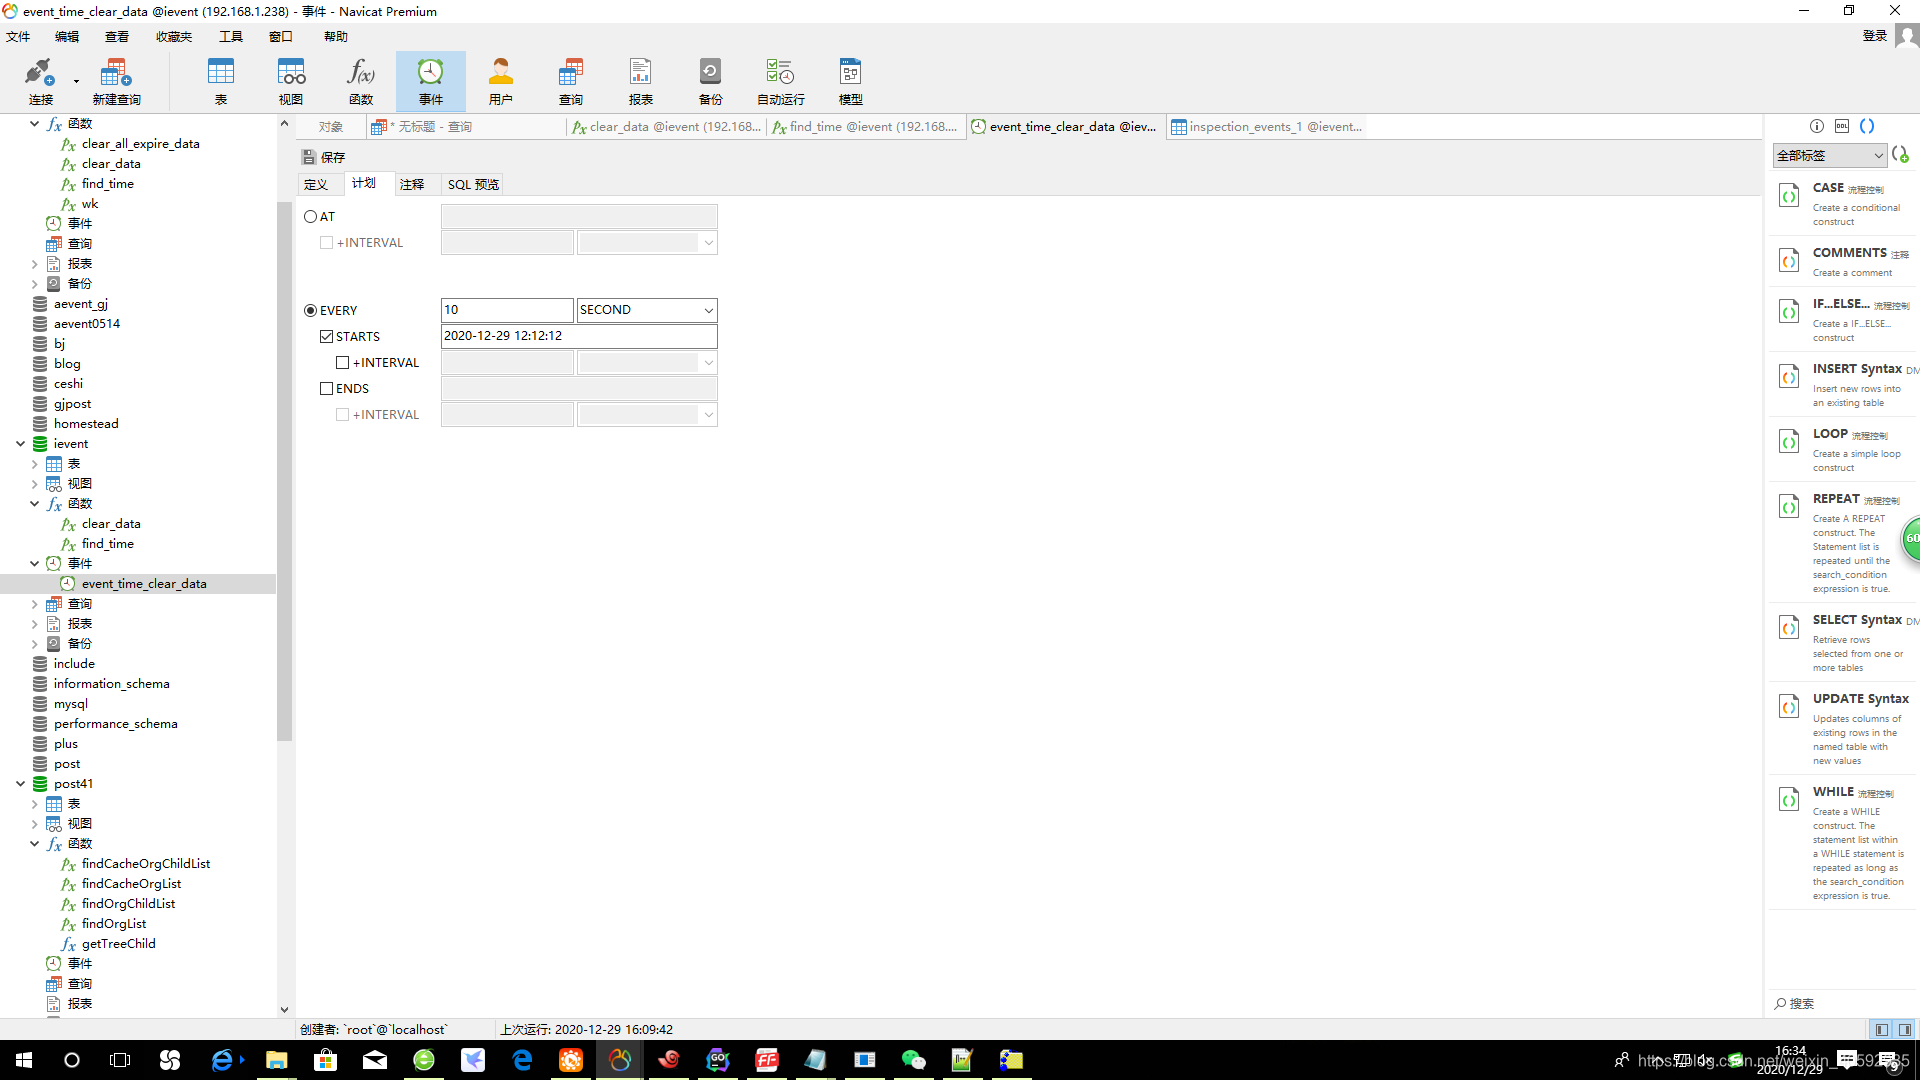Screen dimensions: 1920x1080
Task: Open the 工具 menu
Action: coord(230,37)
